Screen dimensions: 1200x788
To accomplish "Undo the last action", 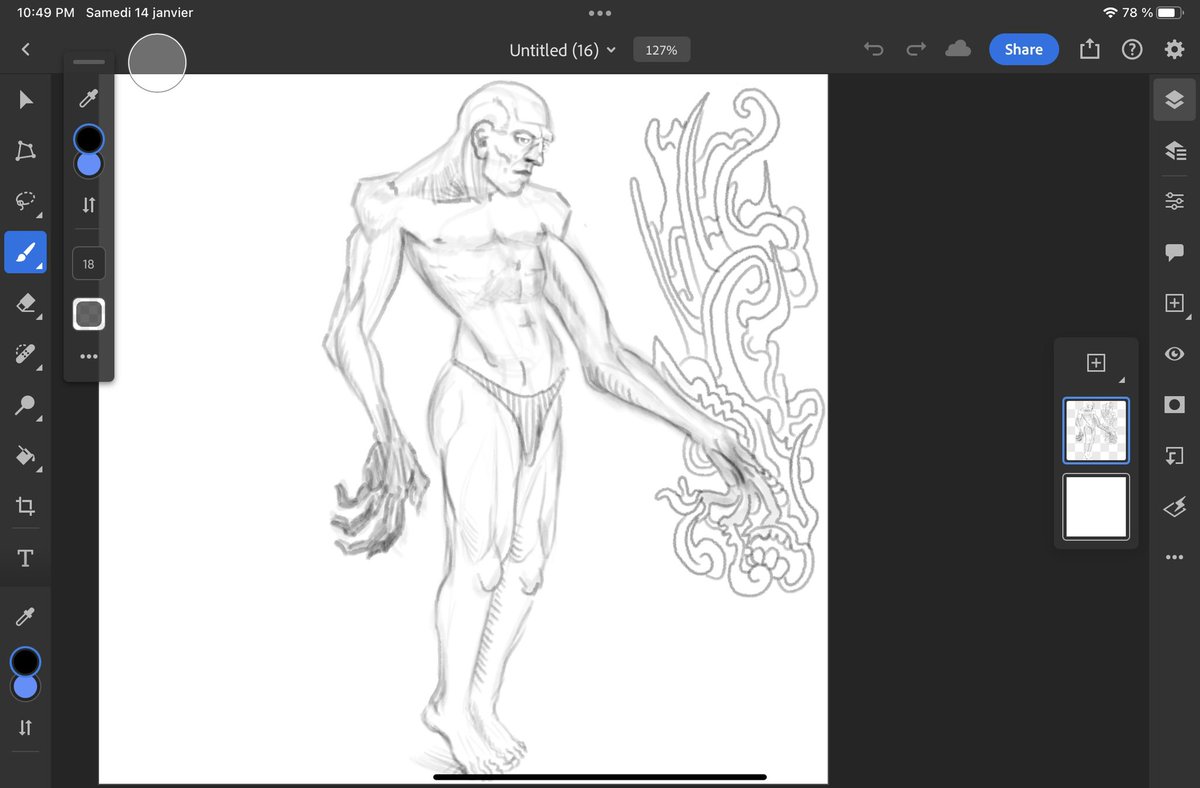I will (874, 49).
